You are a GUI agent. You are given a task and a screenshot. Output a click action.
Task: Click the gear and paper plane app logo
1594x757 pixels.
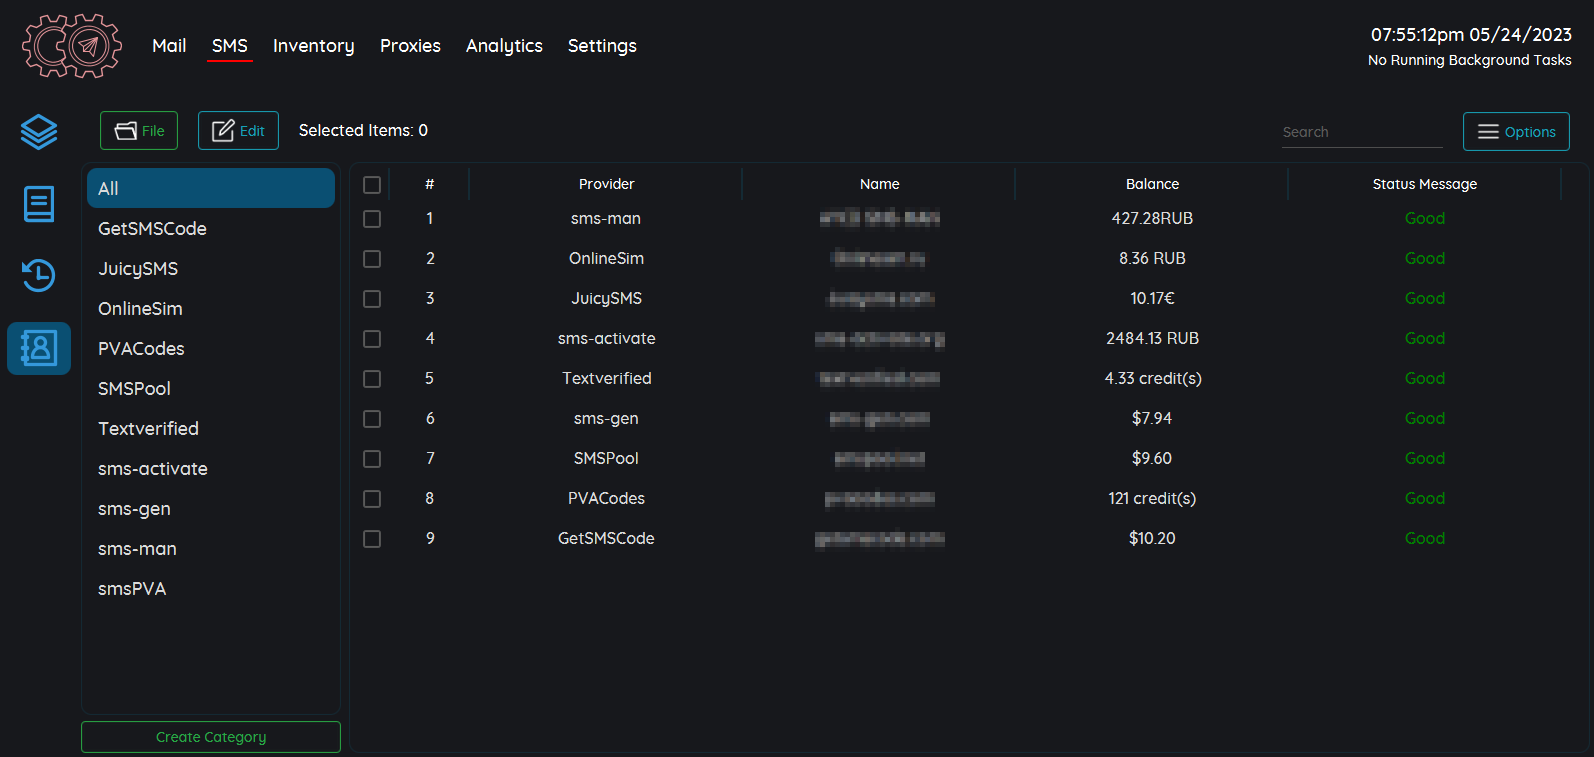click(x=72, y=46)
